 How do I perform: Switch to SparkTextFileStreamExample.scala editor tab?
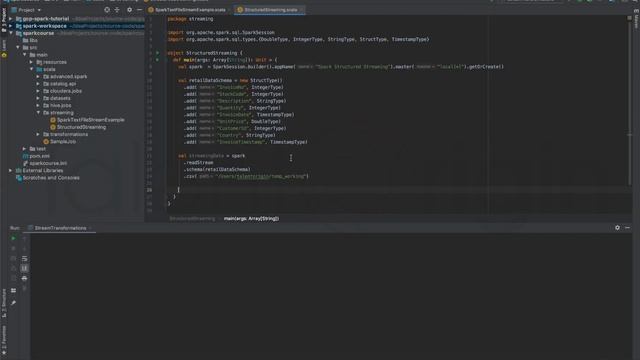[187, 10]
